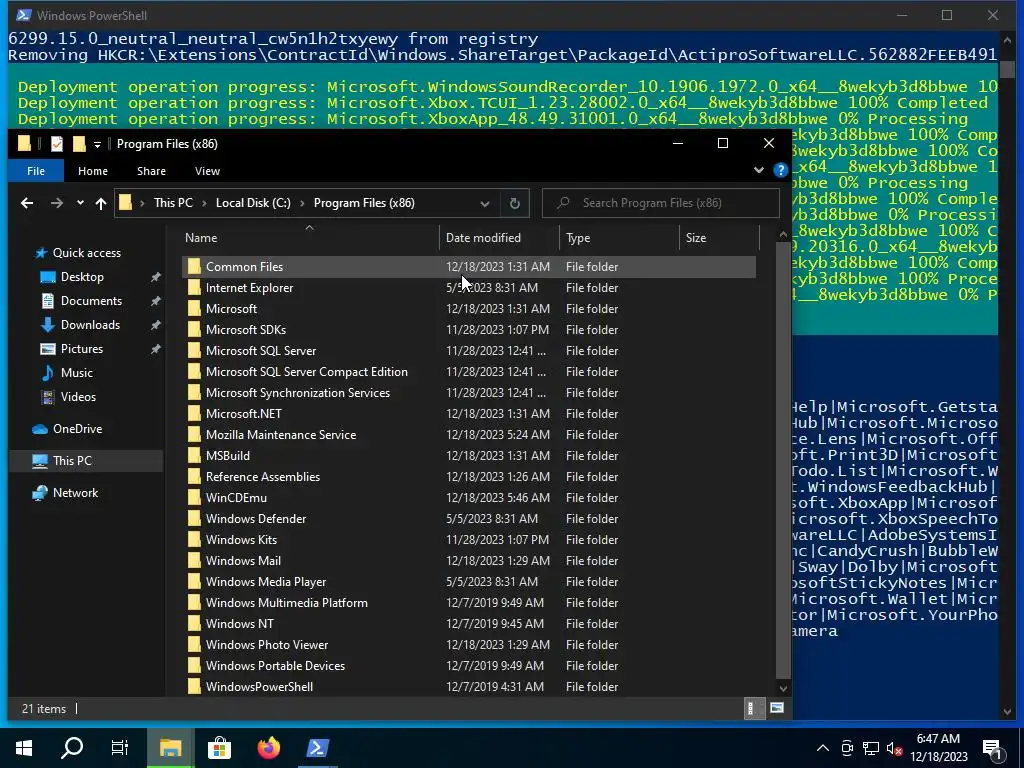Select the Common Files folder
This screenshot has width=1024, height=768.
click(468, 266)
